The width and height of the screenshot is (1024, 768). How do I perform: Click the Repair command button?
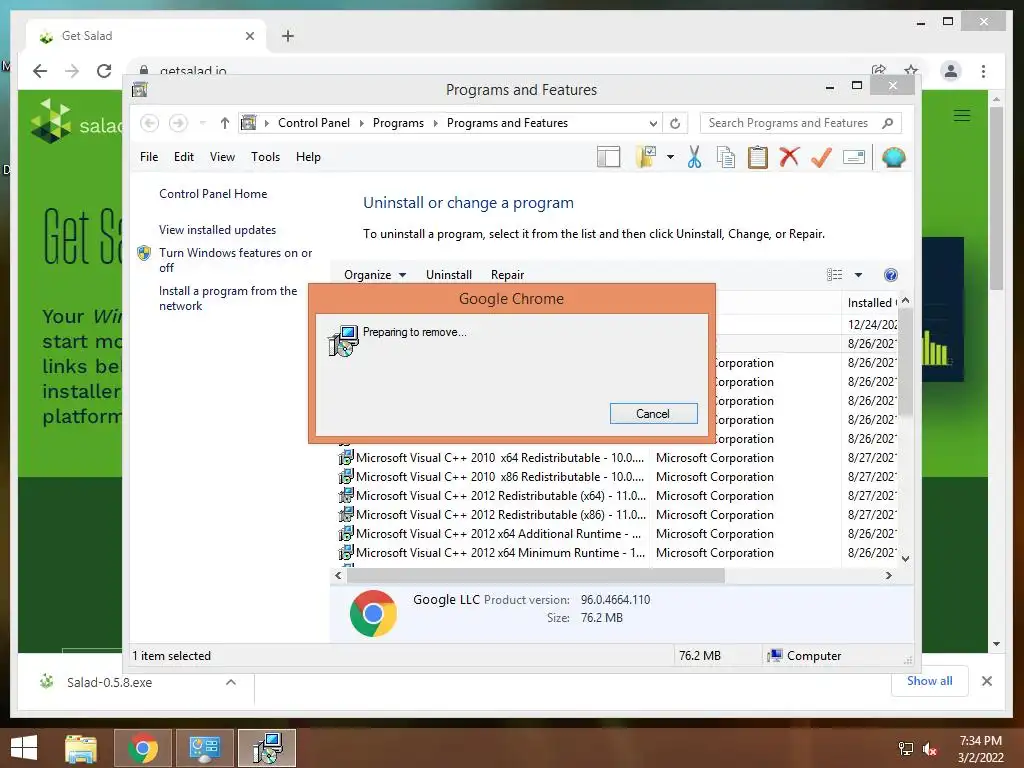coord(507,275)
